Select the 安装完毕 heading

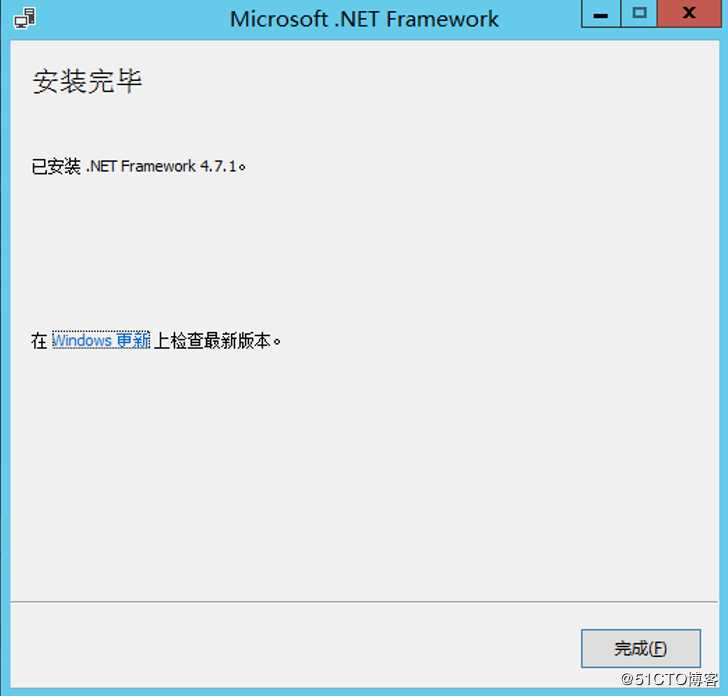[x=87, y=81]
